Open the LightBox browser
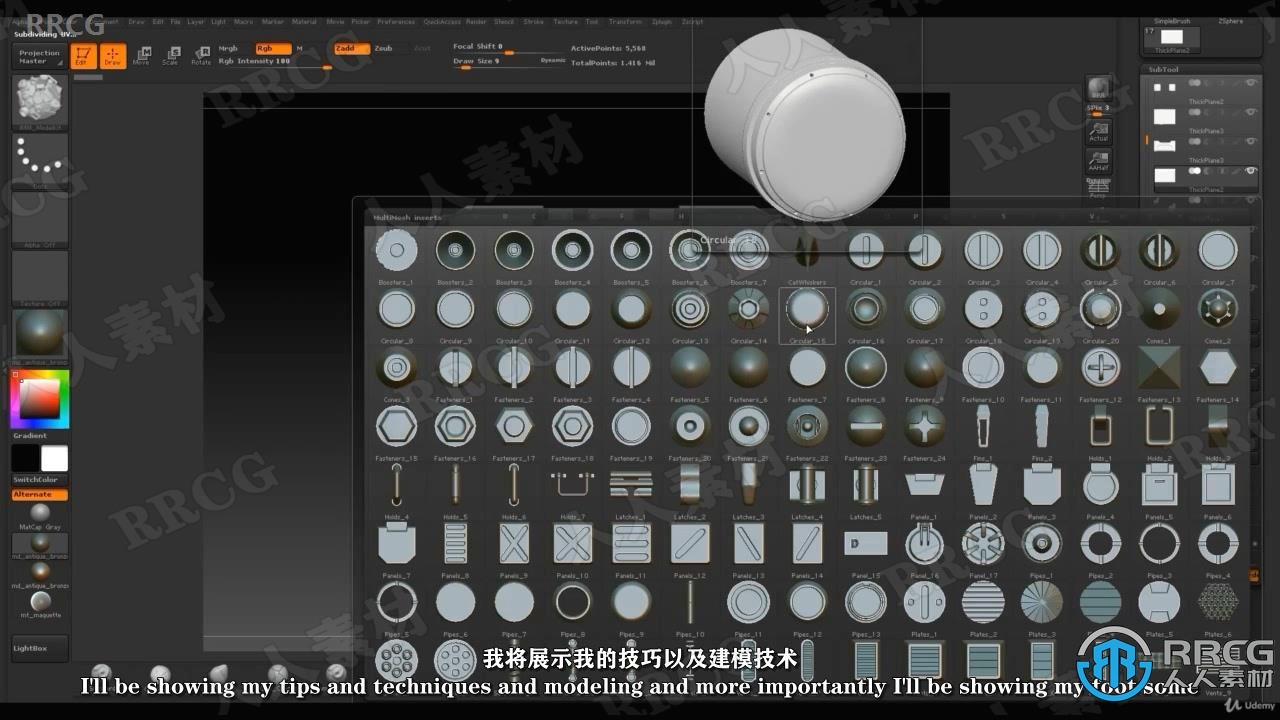 click(40, 648)
